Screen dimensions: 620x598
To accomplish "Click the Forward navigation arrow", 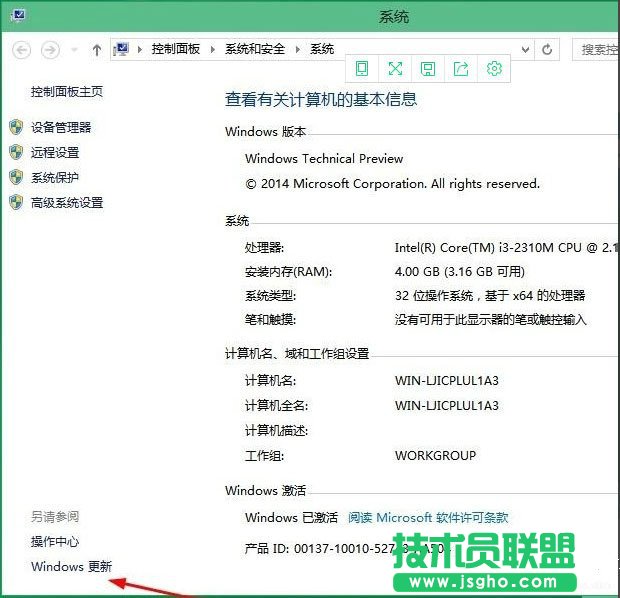I will [x=51, y=50].
